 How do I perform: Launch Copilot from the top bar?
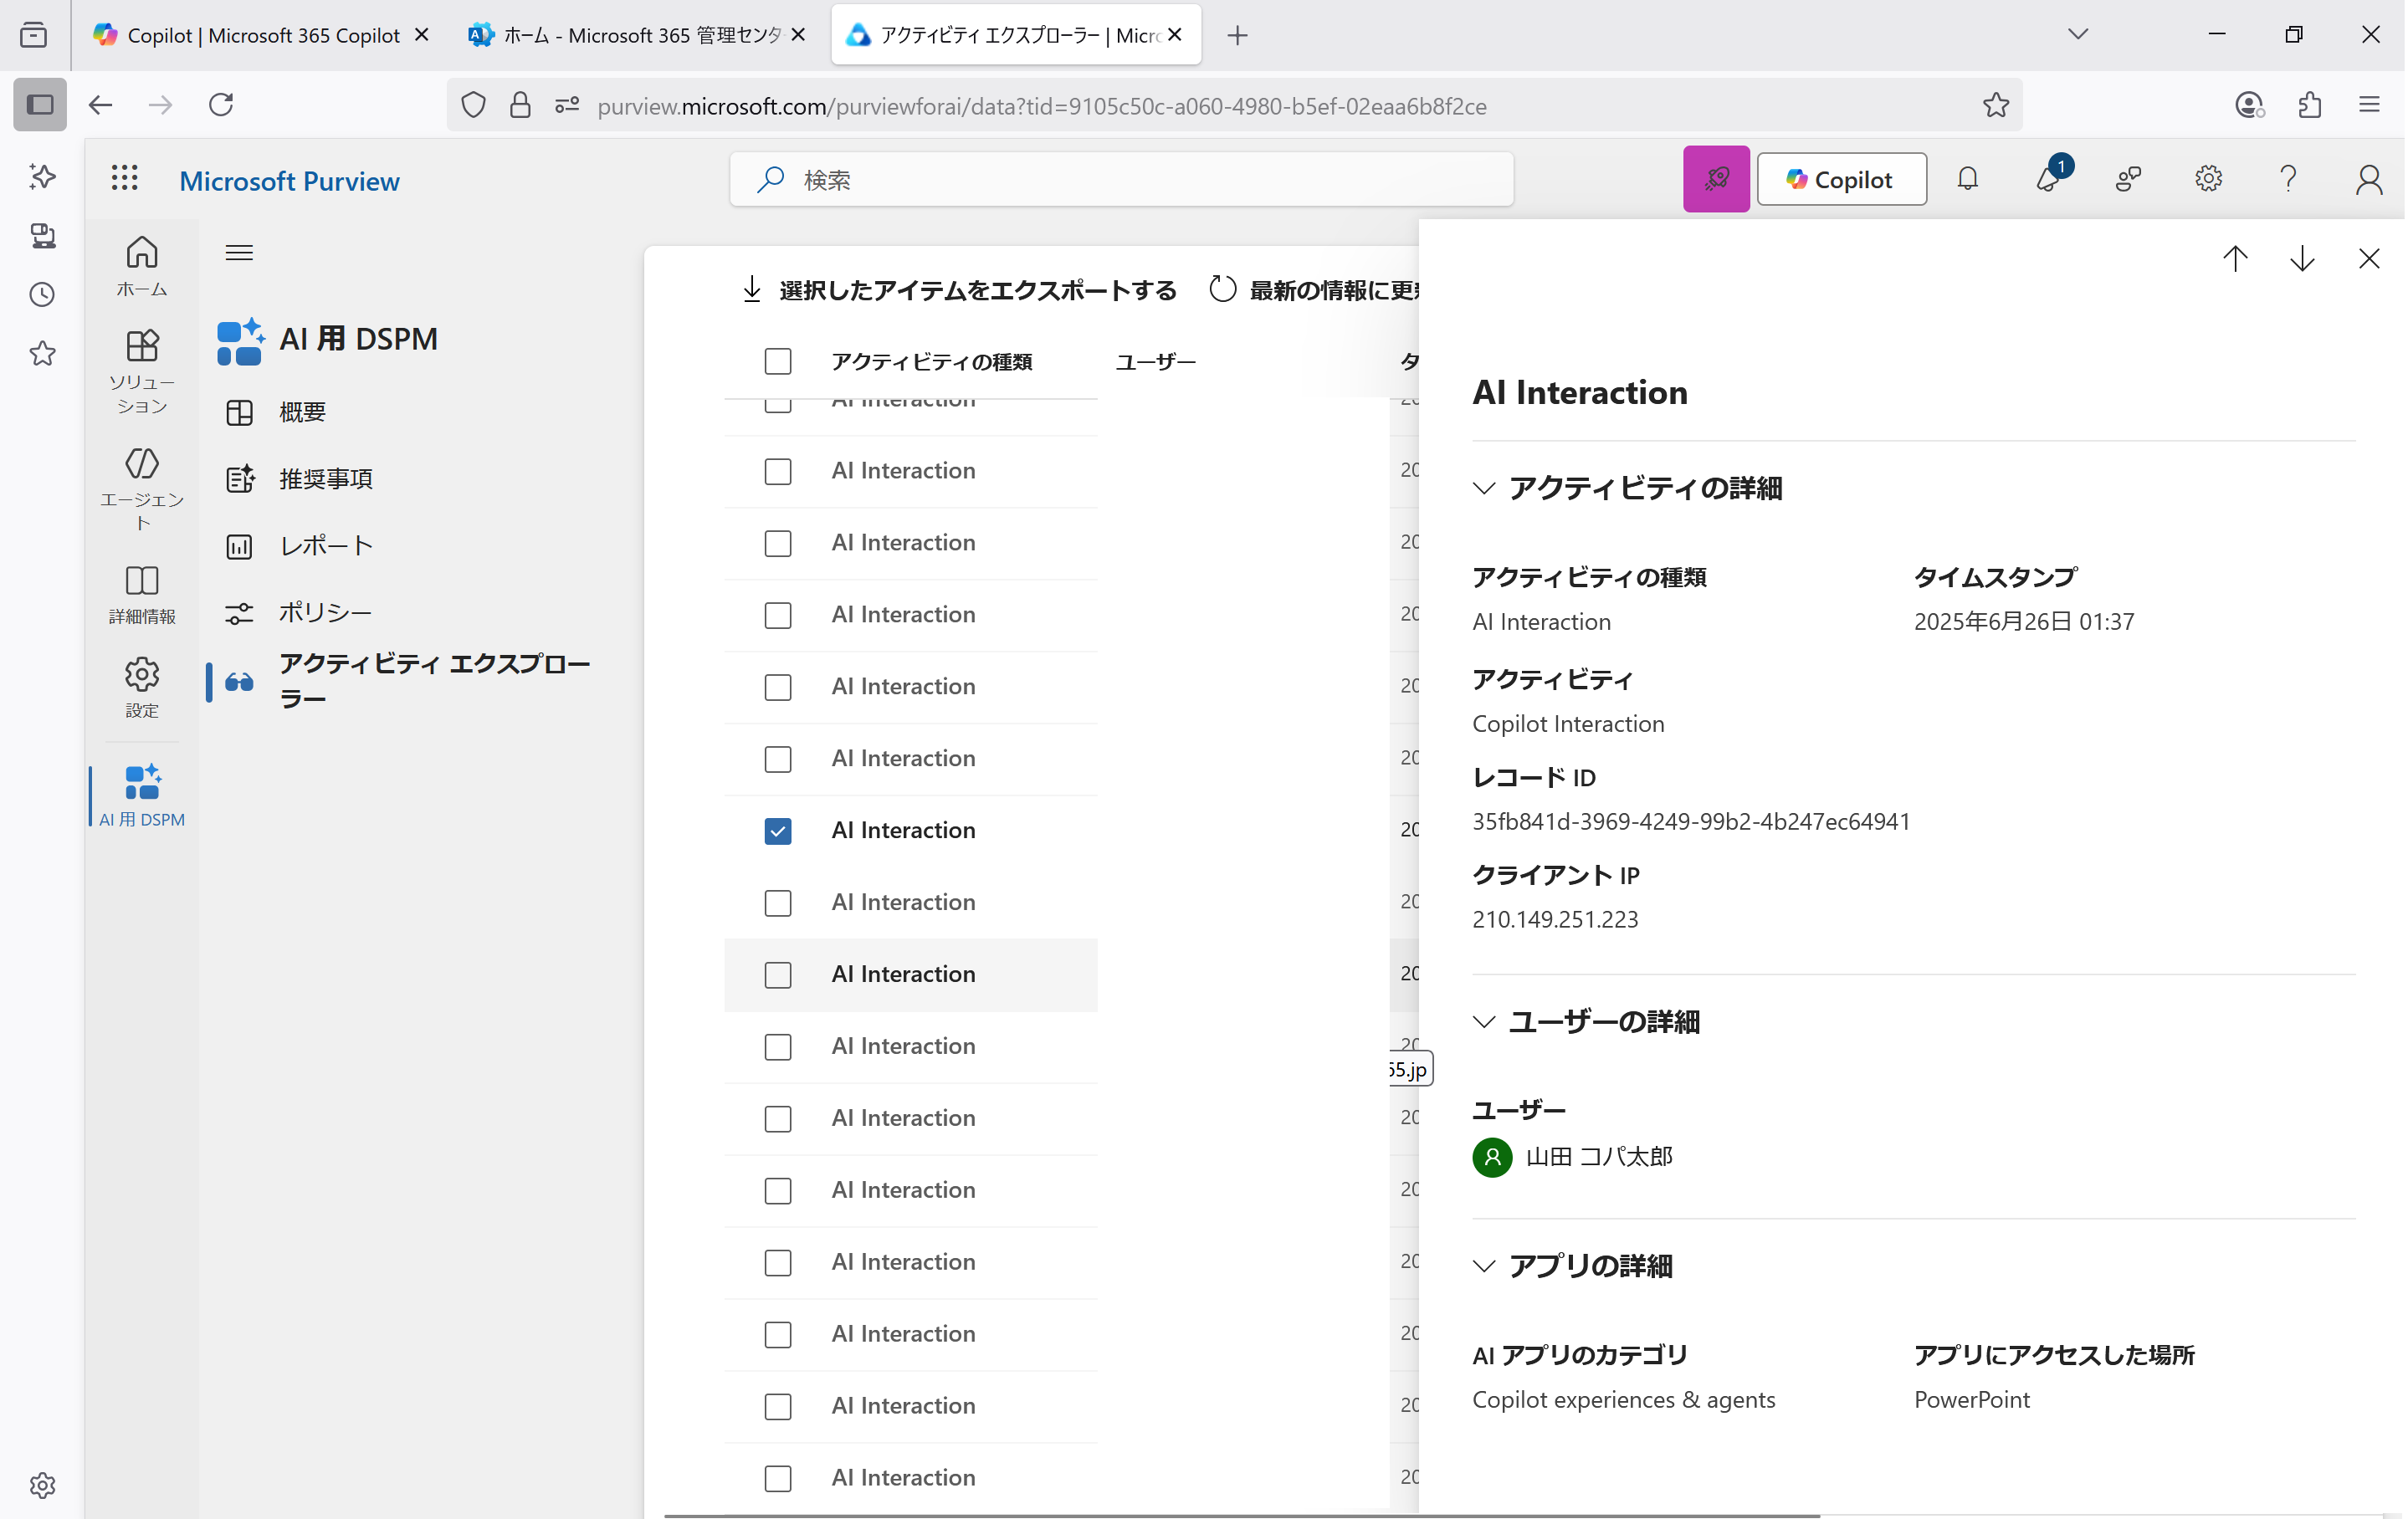click(x=1841, y=178)
